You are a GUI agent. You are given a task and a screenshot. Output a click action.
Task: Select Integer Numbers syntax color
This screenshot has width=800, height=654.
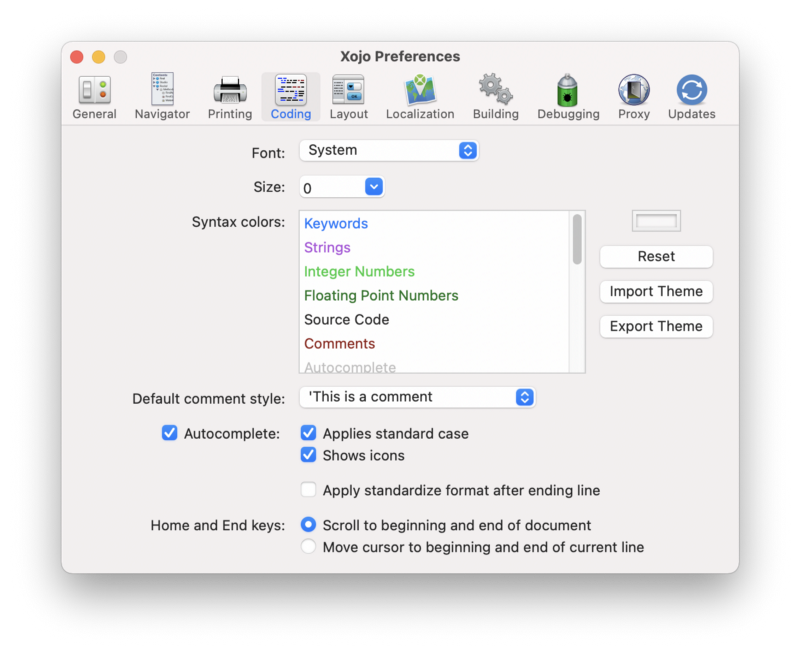click(x=359, y=271)
